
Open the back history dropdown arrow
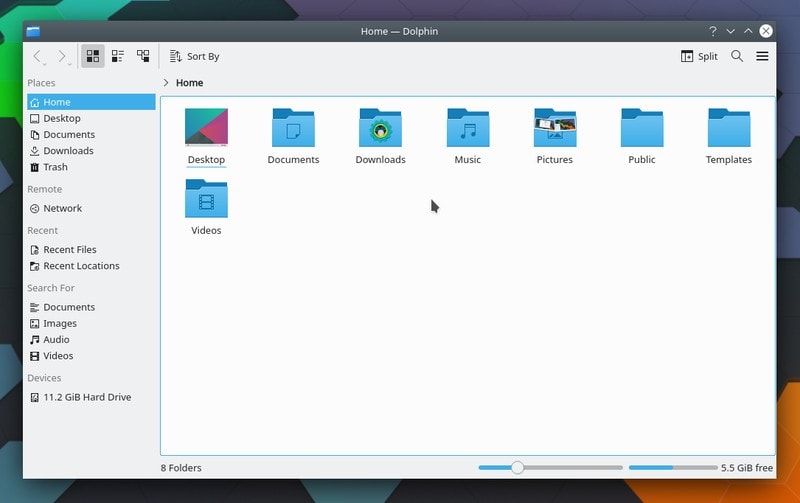(x=45, y=65)
